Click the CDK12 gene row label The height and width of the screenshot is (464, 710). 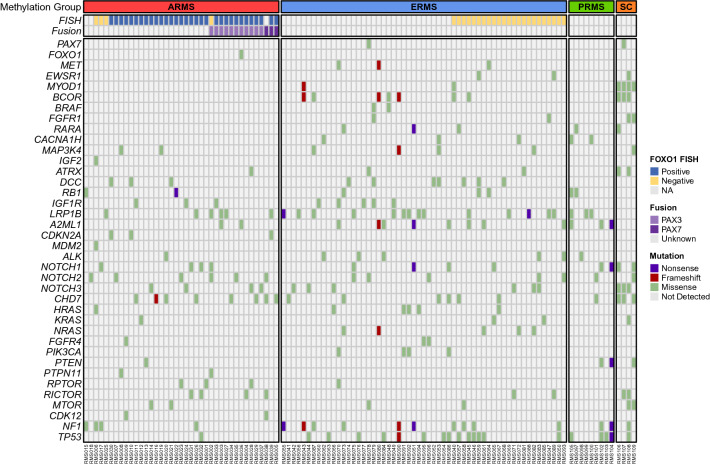coord(66,416)
